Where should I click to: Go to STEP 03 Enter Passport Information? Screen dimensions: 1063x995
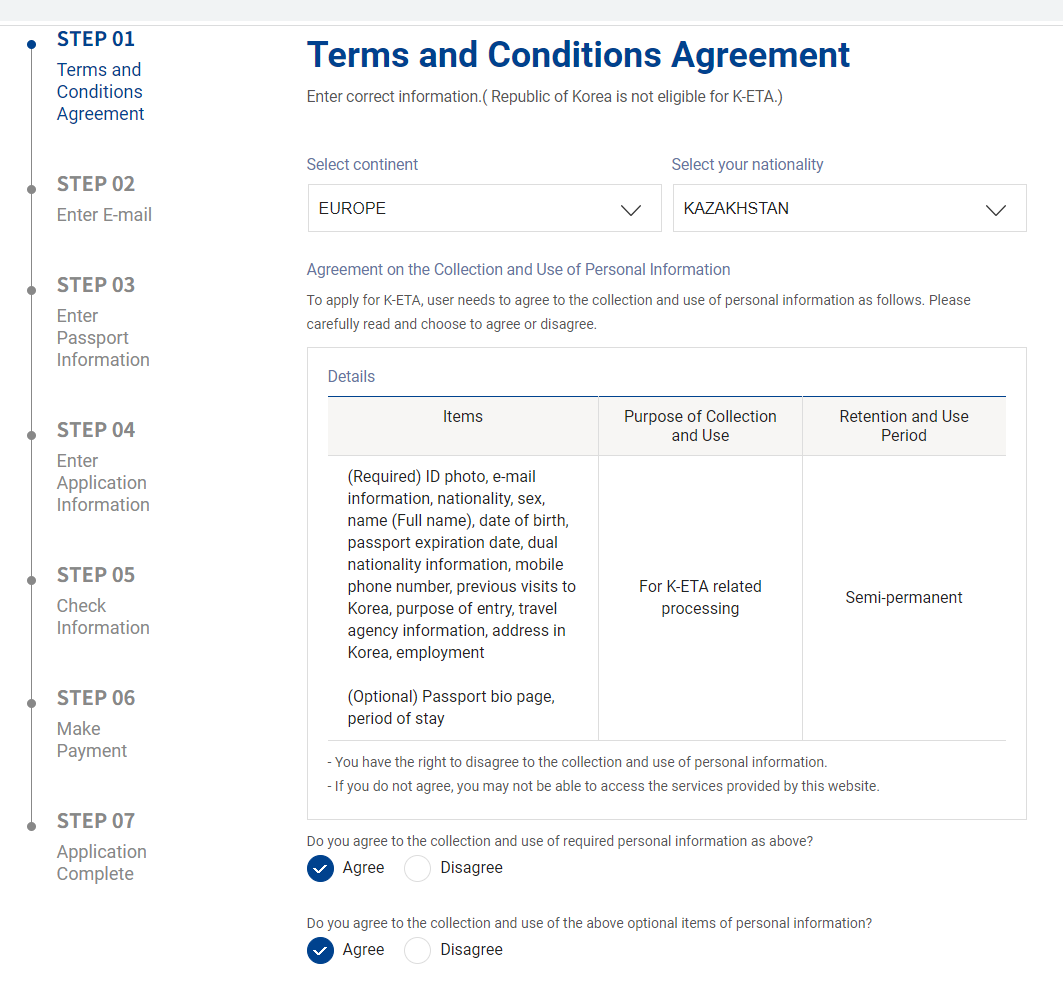pyautogui.click(x=103, y=322)
